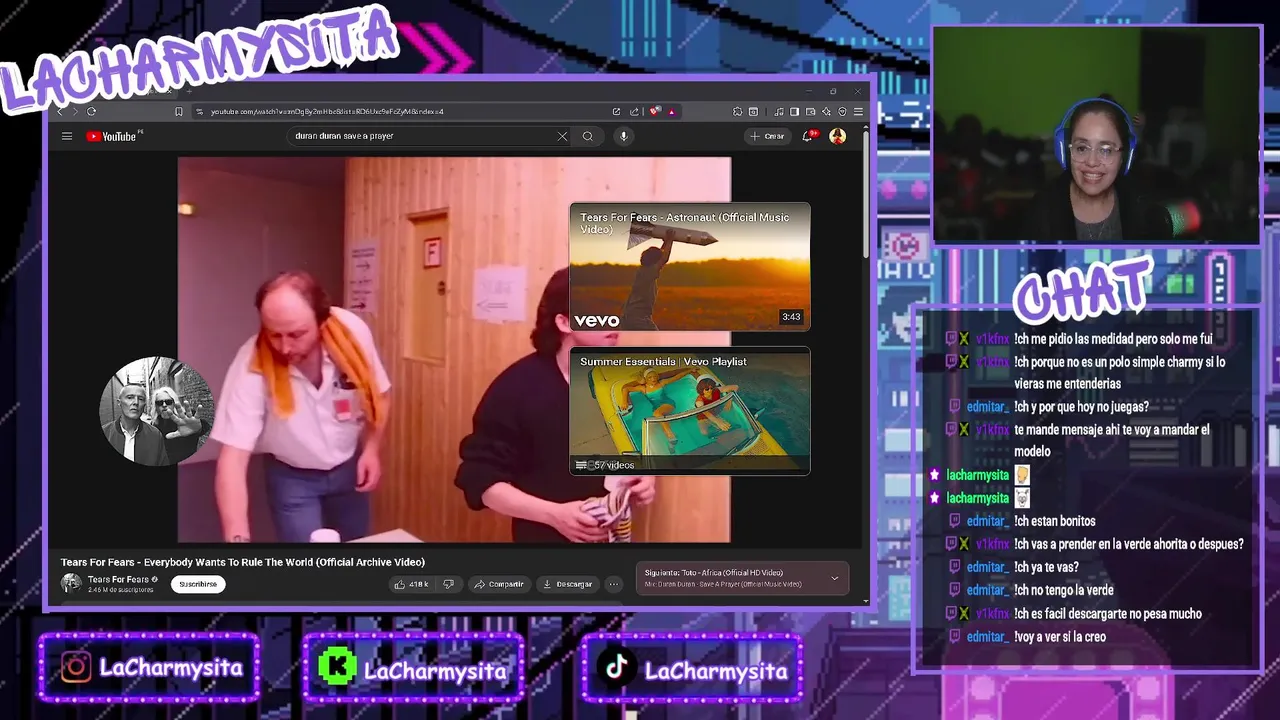This screenshot has height=720, width=1280.
Task: Open the media control music-note icon
Action: click(x=779, y=112)
